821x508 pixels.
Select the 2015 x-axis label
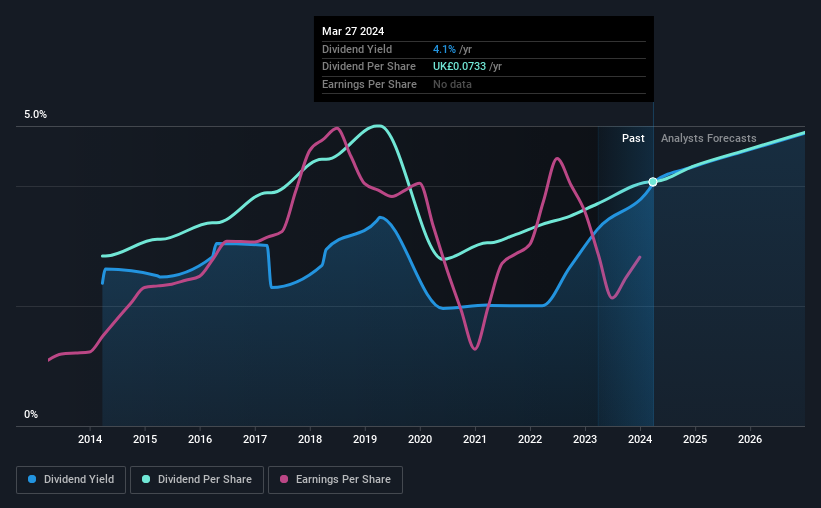[145, 439]
